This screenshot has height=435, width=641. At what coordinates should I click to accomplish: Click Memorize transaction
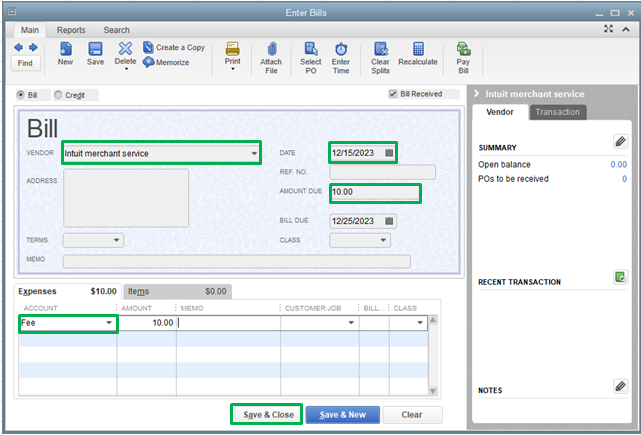(x=166, y=63)
